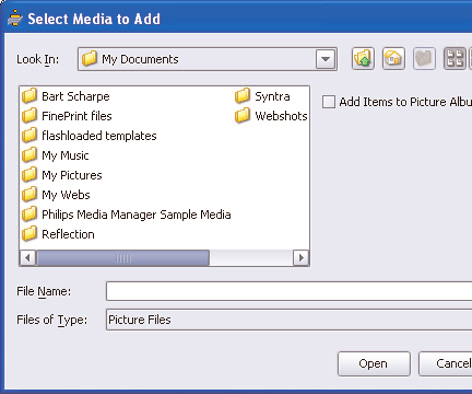
Task: Click the scrollbar right arrow
Action: point(301,258)
